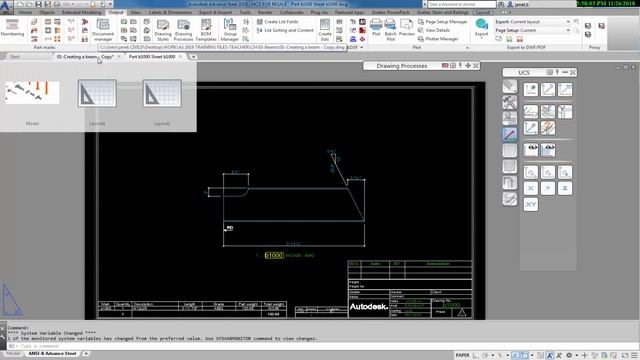Screen dimensions: 640x360
Task: Select the Layout2 preview thumbnail
Action: pyautogui.click(x=162, y=93)
